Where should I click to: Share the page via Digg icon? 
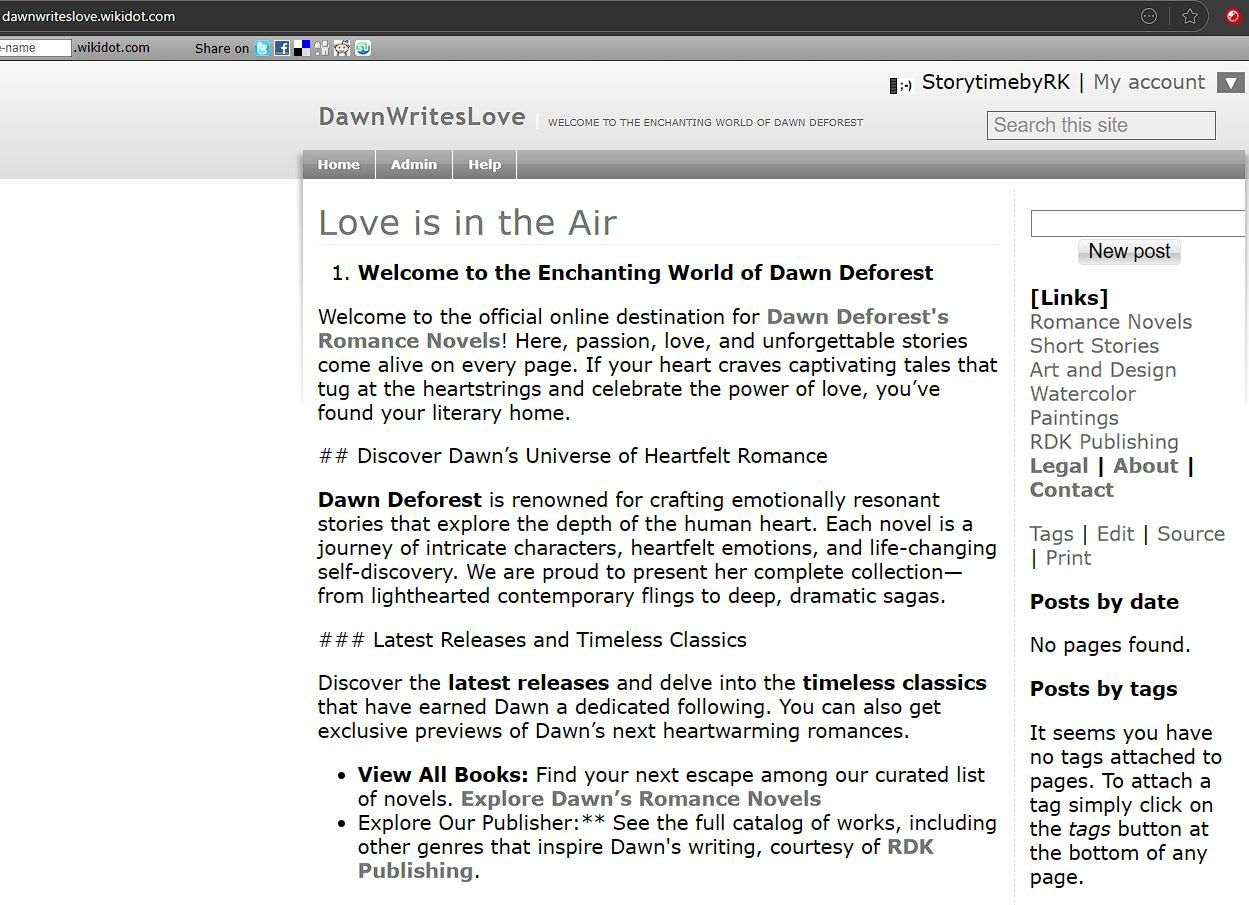coord(322,48)
